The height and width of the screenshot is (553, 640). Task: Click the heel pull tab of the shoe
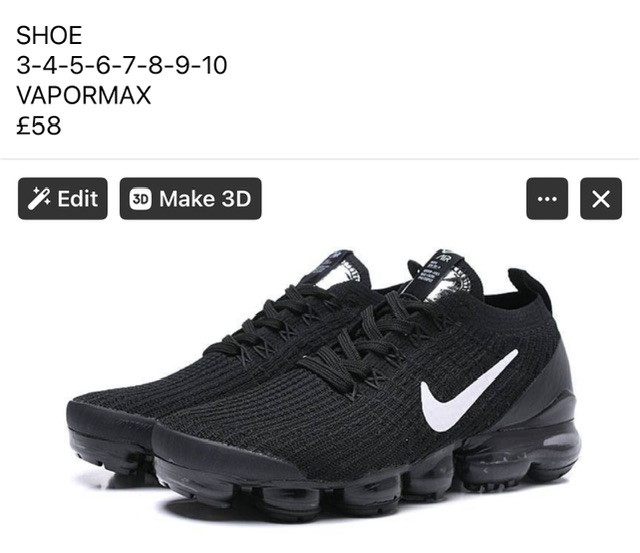(x=529, y=288)
